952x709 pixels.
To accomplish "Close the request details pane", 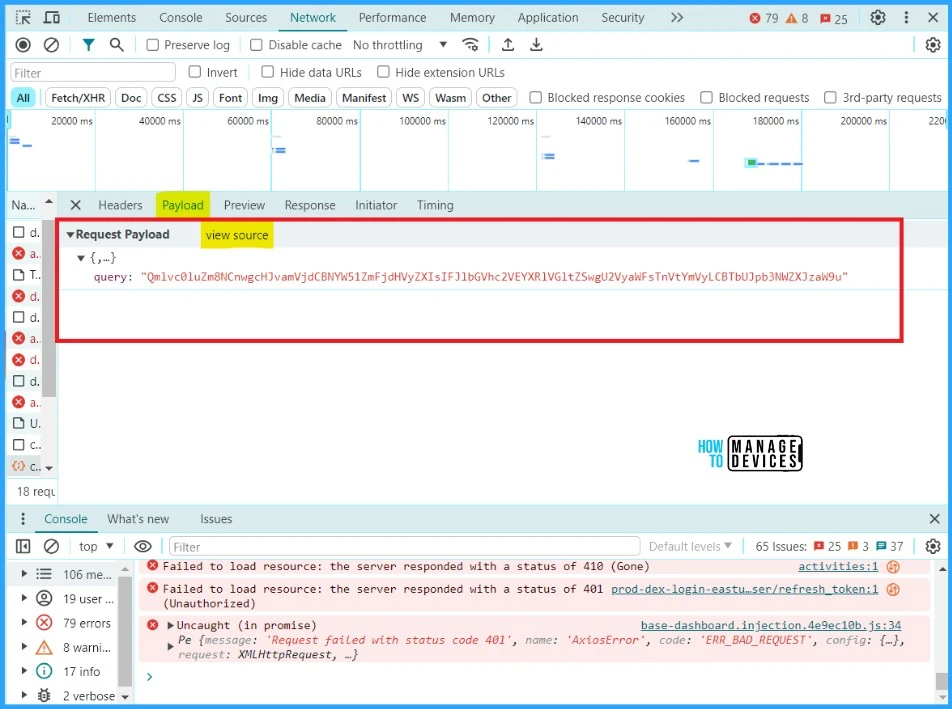I will [x=75, y=205].
